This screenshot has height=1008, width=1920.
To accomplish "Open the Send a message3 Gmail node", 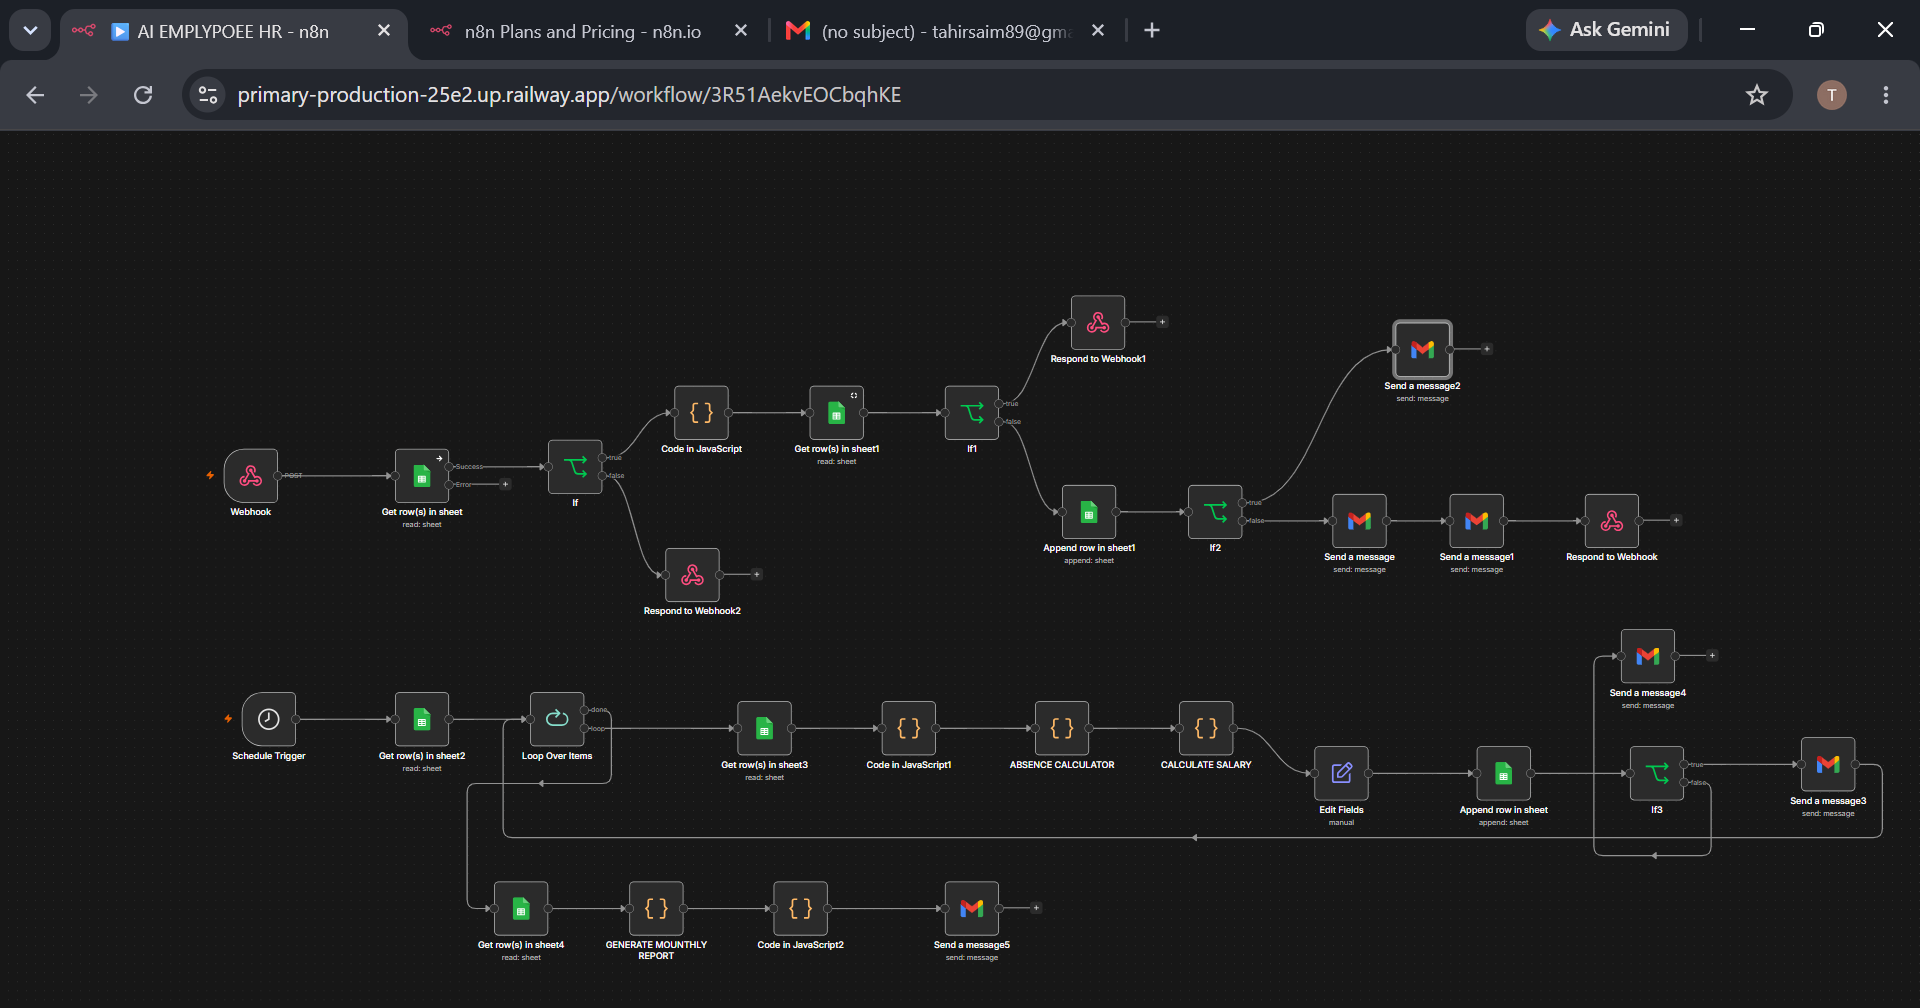I will pyautogui.click(x=1828, y=764).
